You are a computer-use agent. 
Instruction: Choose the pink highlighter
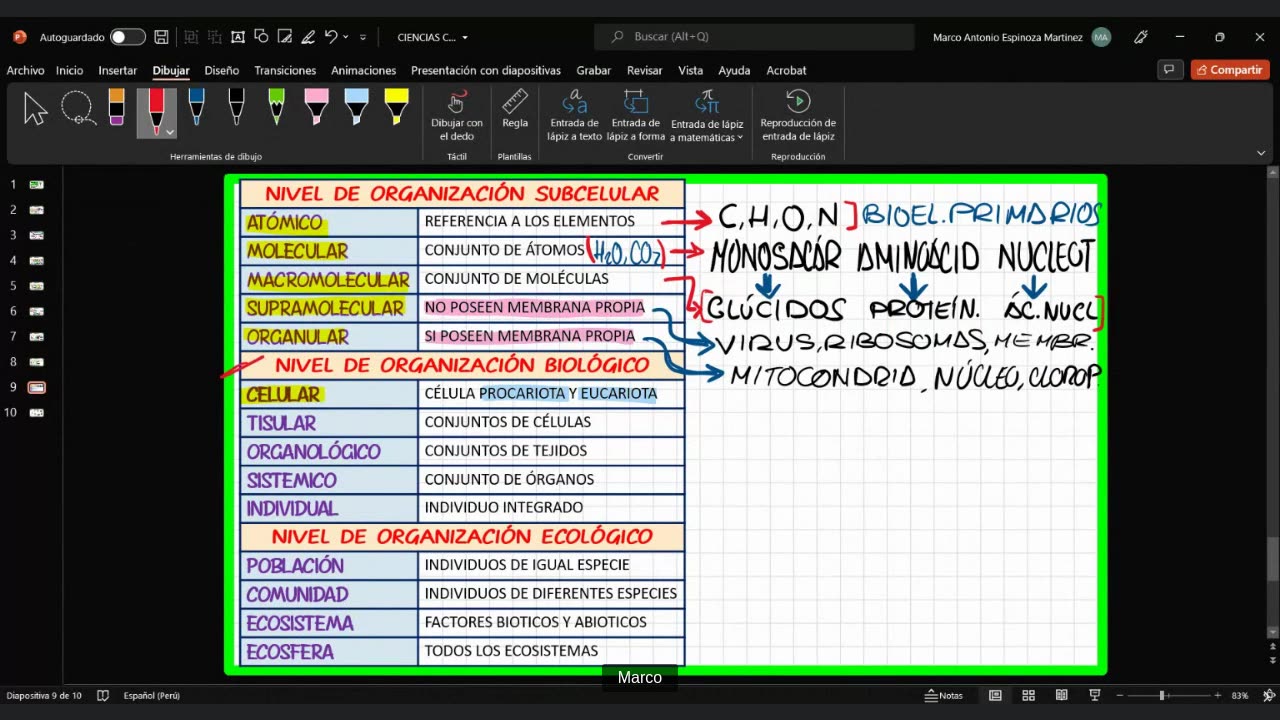click(316, 108)
